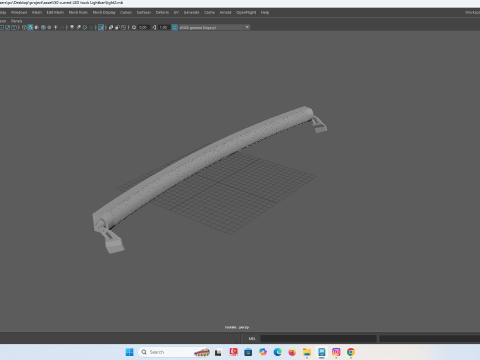Toggle Textured display icon
The image size is (480, 360).
(x=49, y=27)
